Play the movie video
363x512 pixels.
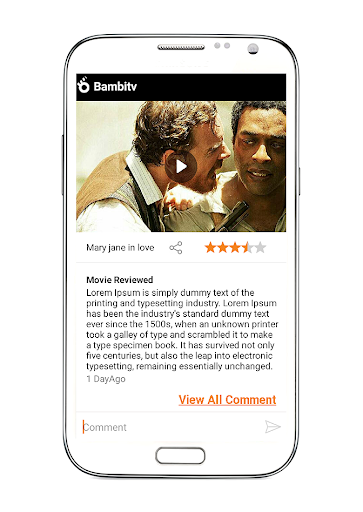pos(181,166)
